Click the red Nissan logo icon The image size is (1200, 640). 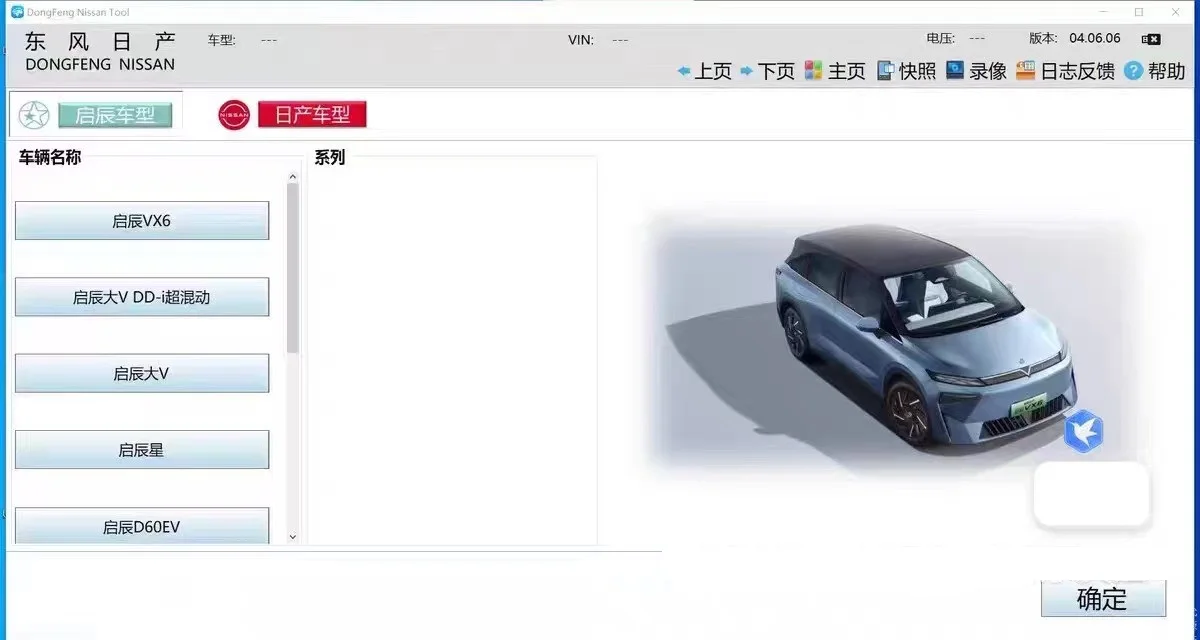(234, 115)
